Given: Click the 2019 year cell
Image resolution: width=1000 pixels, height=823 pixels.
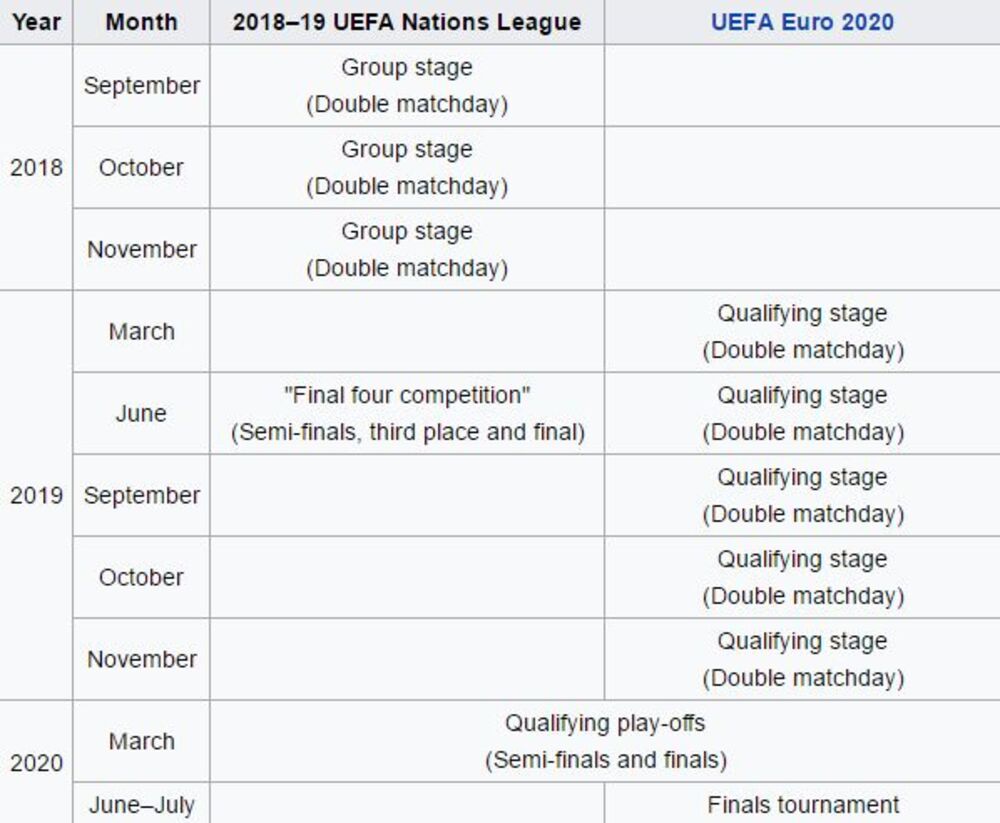Looking at the screenshot, I should tap(36, 495).
